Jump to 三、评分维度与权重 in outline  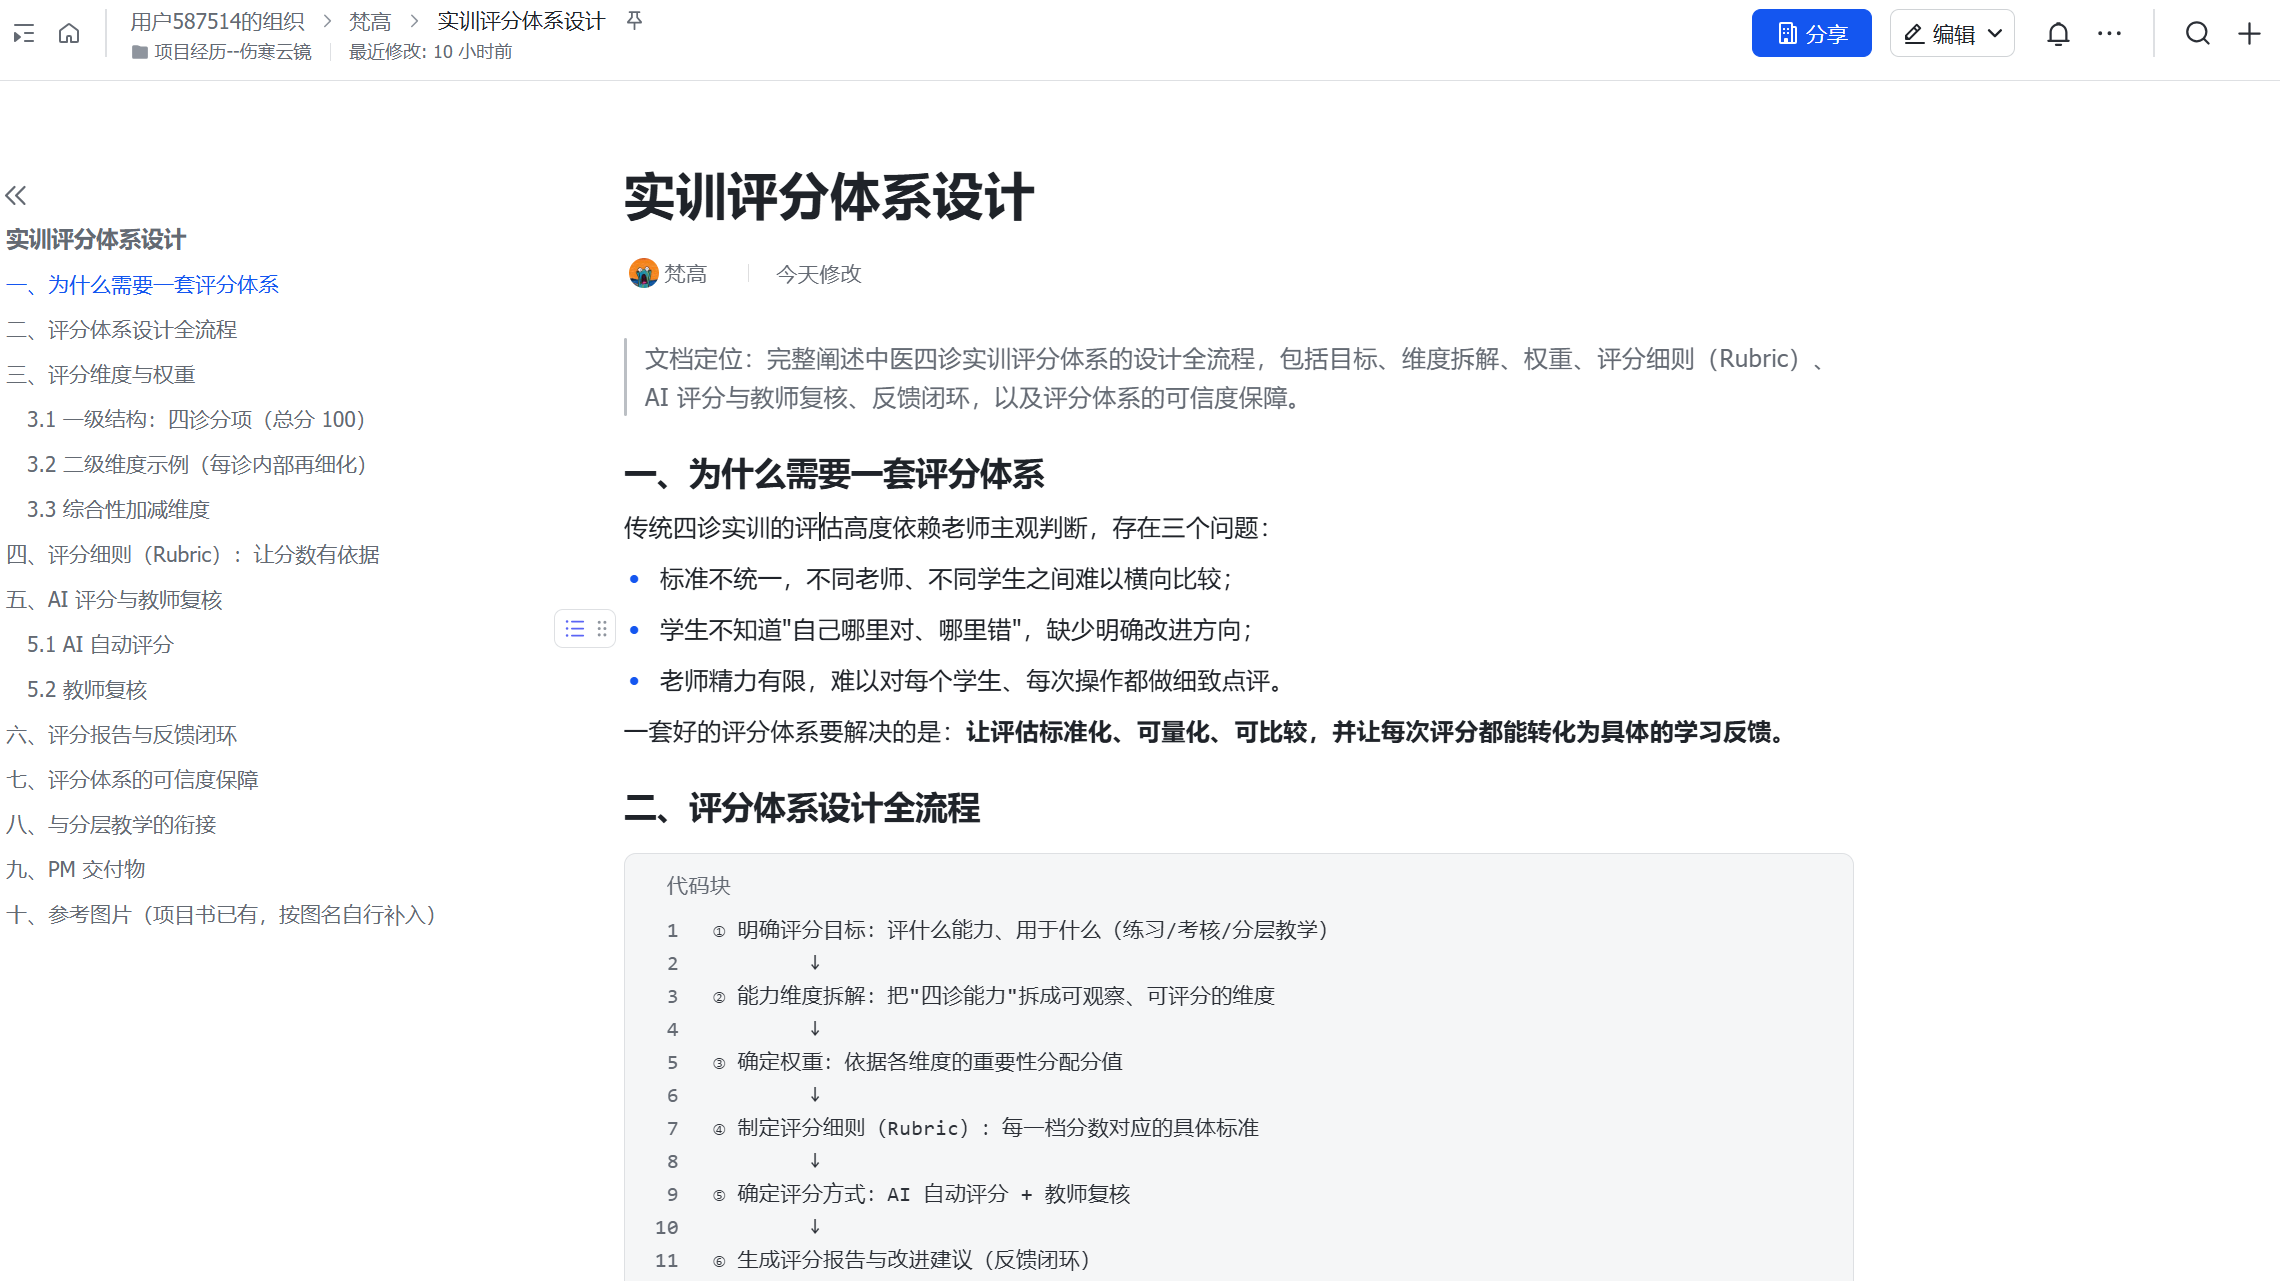(100, 375)
